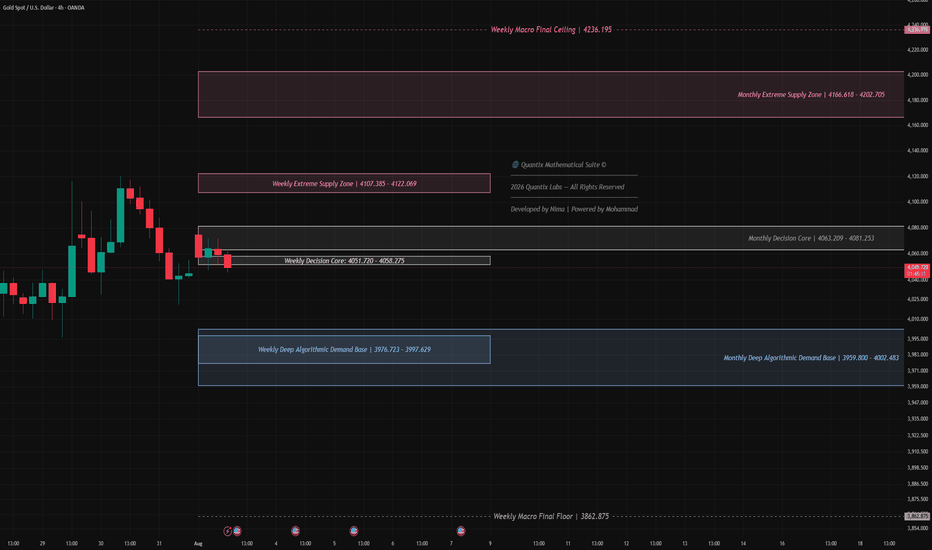Select the Monthly Extreme Supply Zone label
The image size is (932, 550).
pyautogui.click(x=811, y=95)
